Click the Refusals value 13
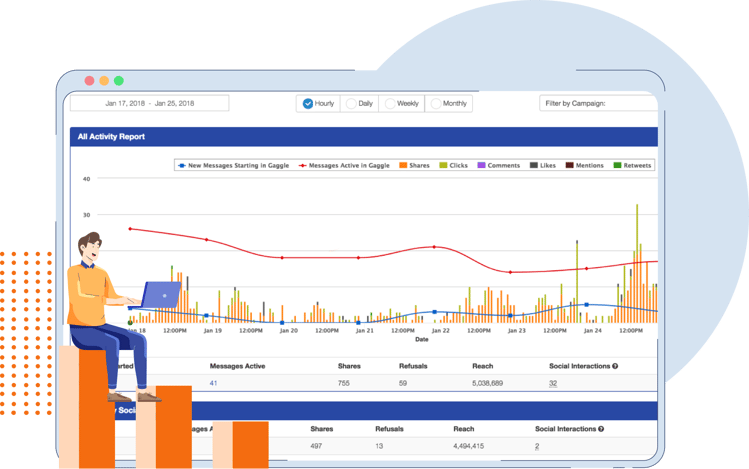The height and width of the screenshot is (469, 749). tap(379, 446)
